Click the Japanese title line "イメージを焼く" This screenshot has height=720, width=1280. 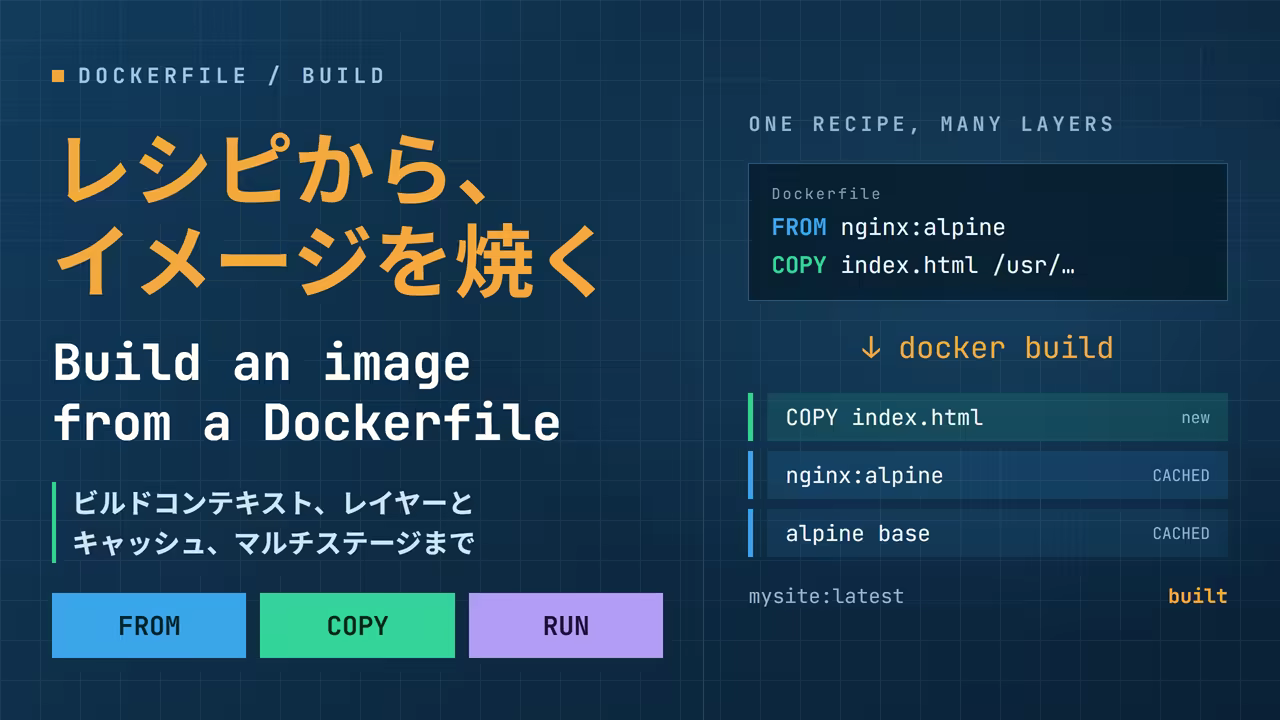pyautogui.click(x=327, y=262)
